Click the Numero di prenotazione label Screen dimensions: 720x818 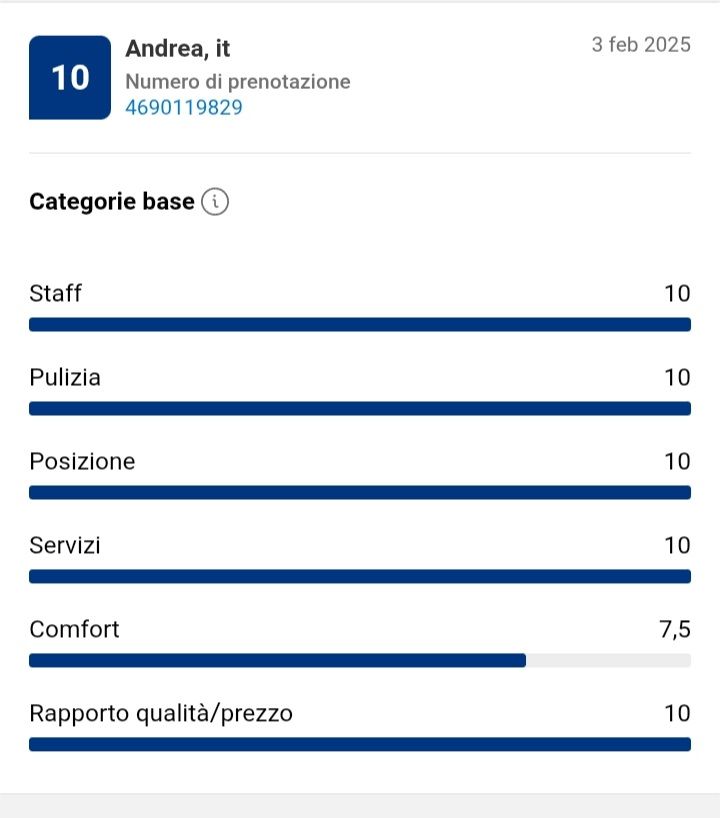(238, 82)
